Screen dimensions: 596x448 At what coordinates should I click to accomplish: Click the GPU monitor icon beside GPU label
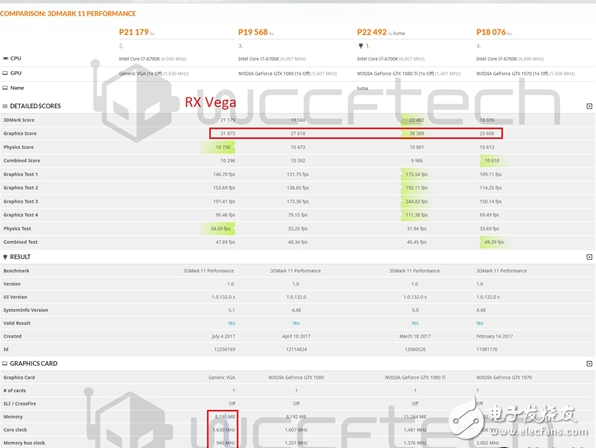[5, 73]
